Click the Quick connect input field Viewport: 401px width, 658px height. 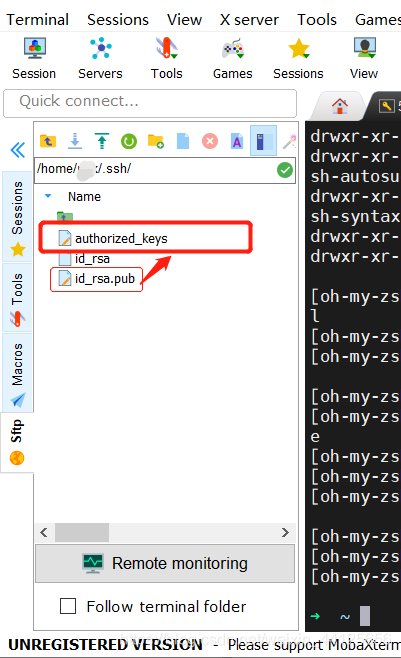tap(150, 103)
